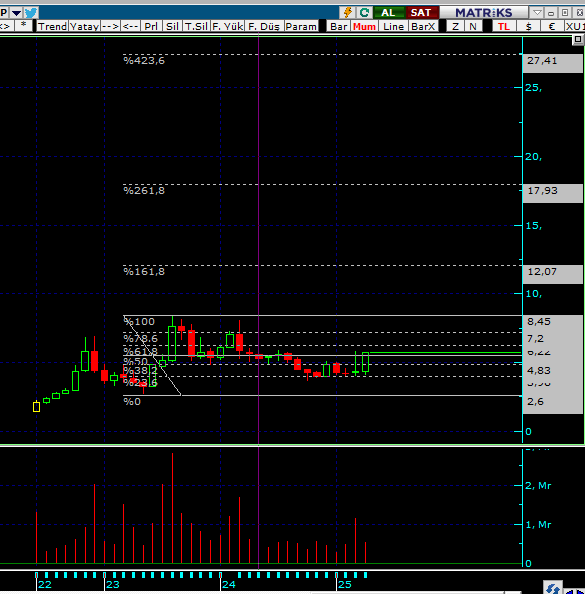
Task: Click the yellow candle at chart start
Action: (x=36, y=406)
